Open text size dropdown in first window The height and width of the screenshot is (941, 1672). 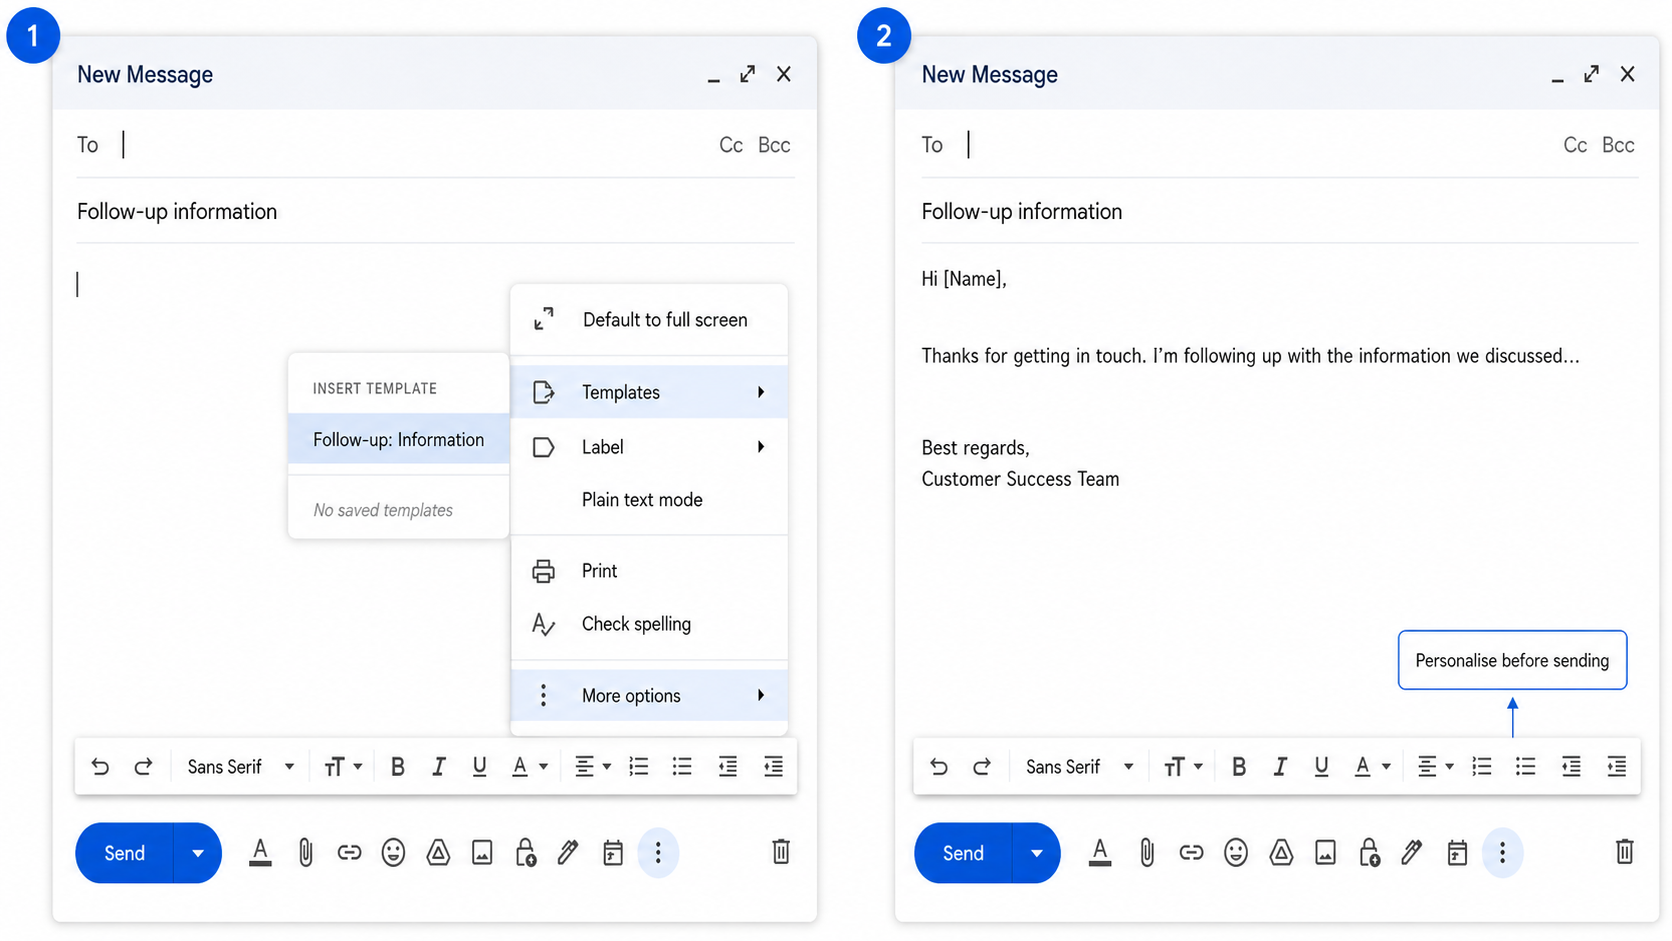click(x=343, y=767)
